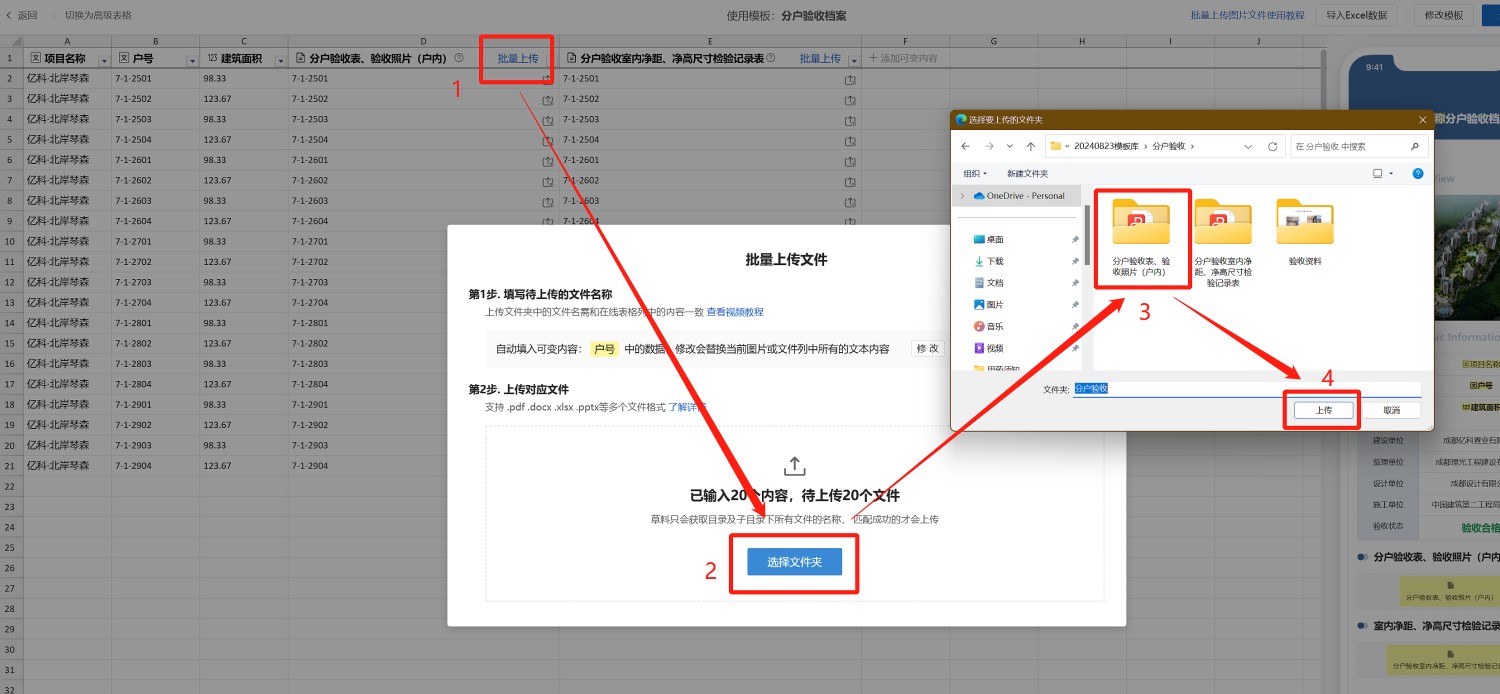This screenshot has height=694, width=1500.
Task: Select the 分户验收室内净距、净高尺寸检验记录表 folder
Action: point(1222,243)
